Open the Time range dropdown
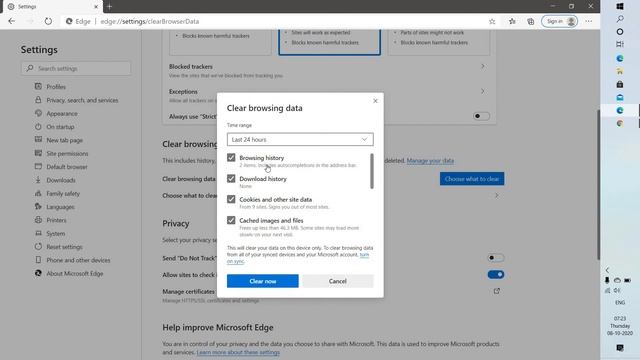The width and height of the screenshot is (640, 360). coord(300,140)
